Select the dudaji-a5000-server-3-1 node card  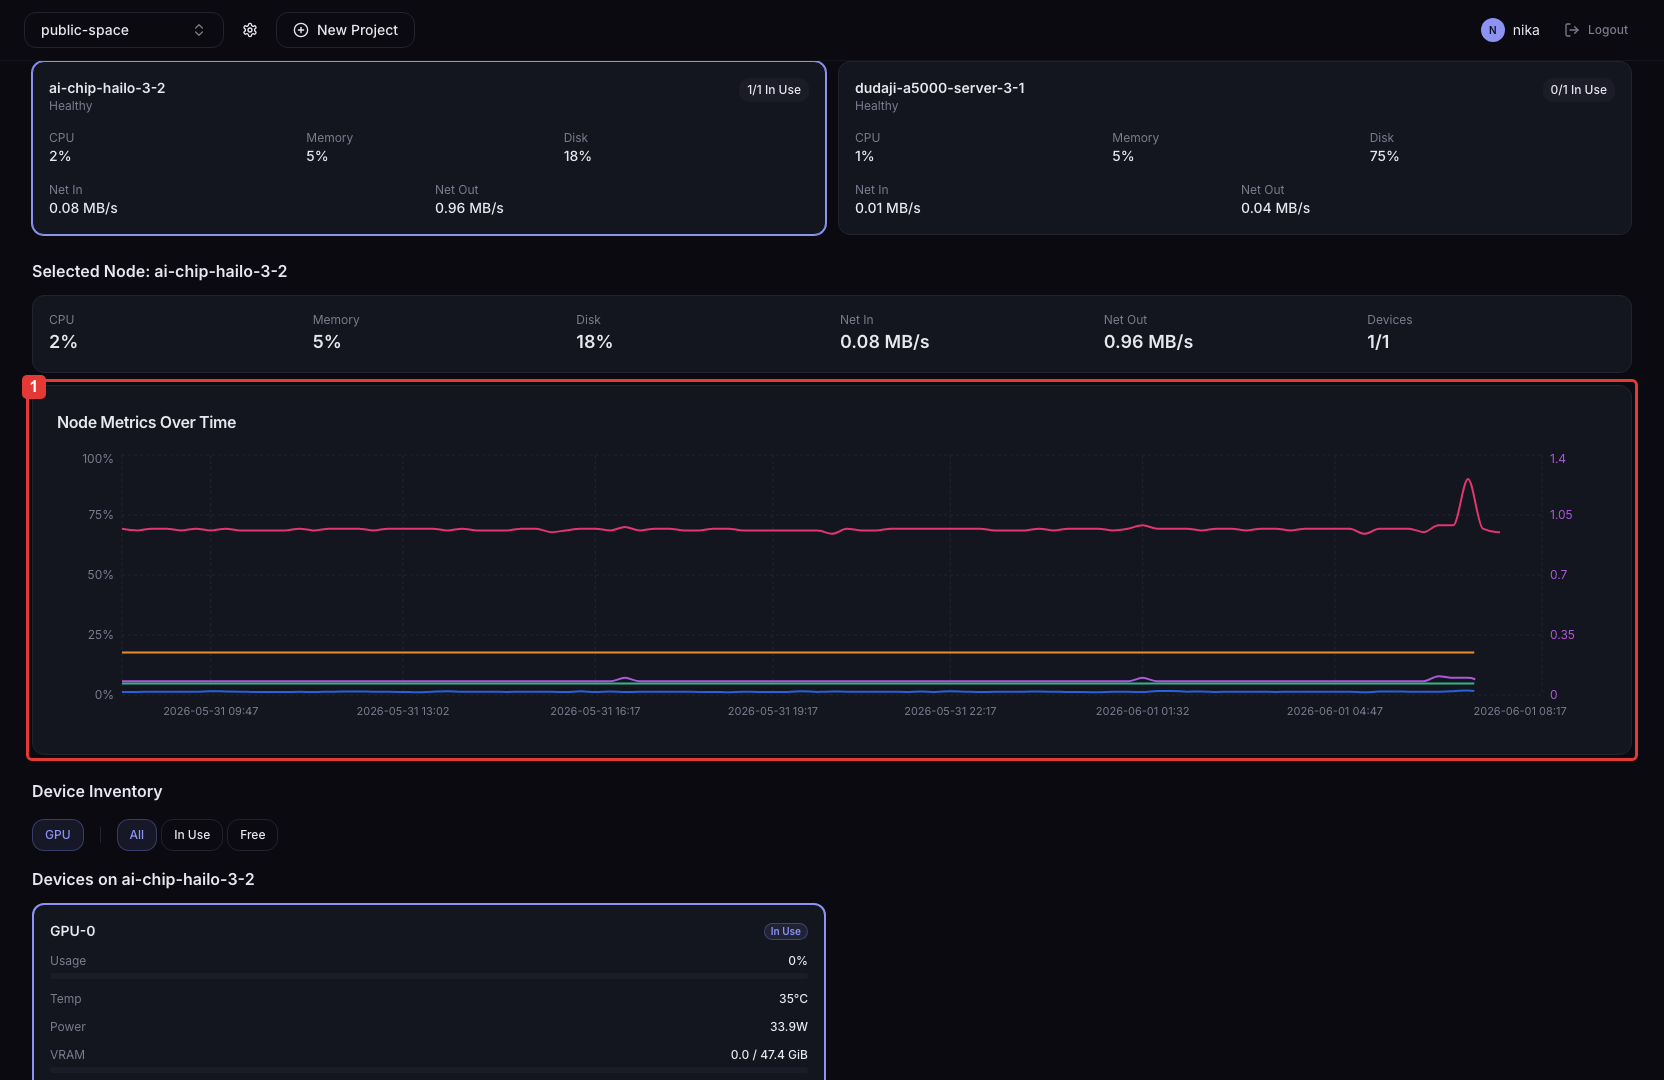[x=1235, y=148]
